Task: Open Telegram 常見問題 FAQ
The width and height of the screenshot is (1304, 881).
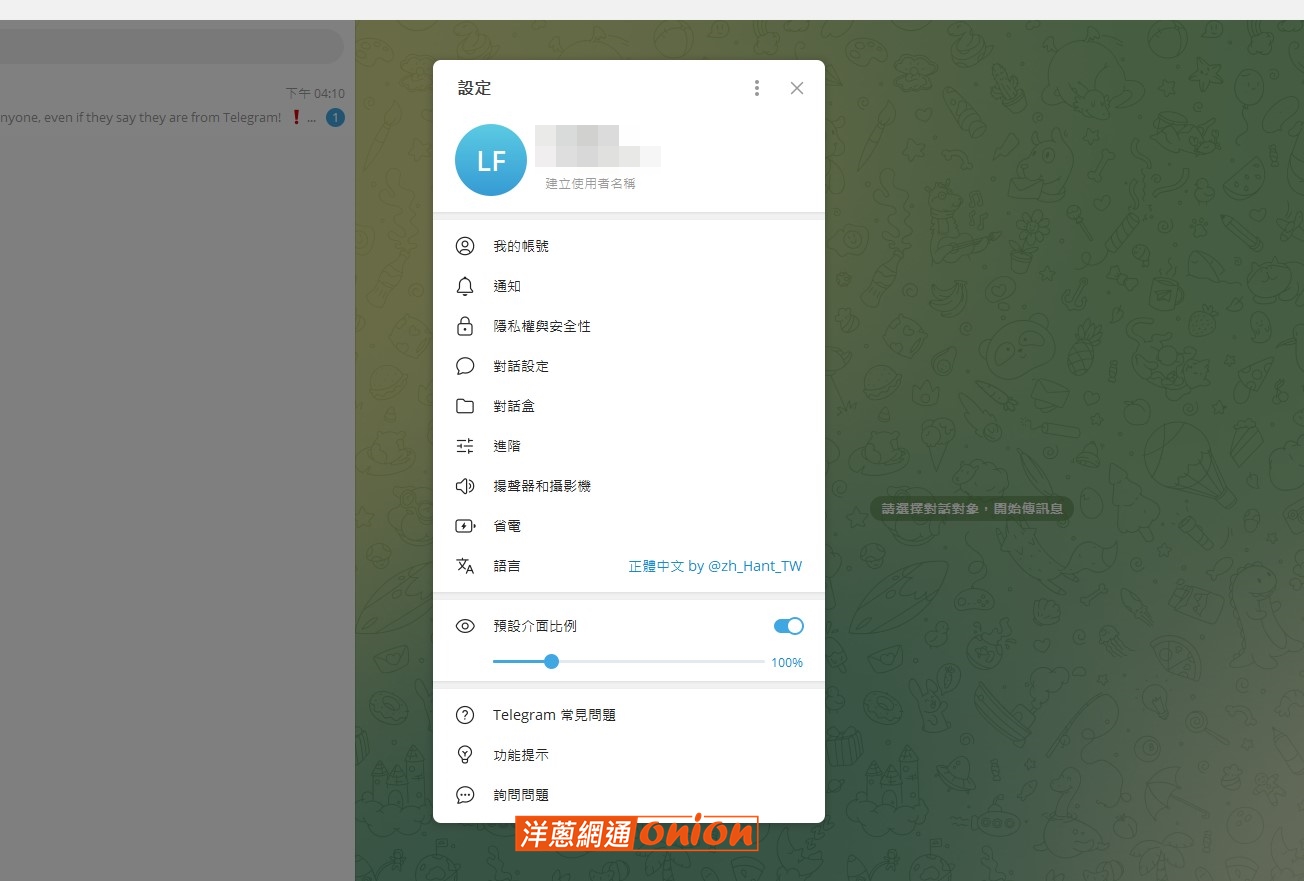Action: pyautogui.click(x=629, y=715)
